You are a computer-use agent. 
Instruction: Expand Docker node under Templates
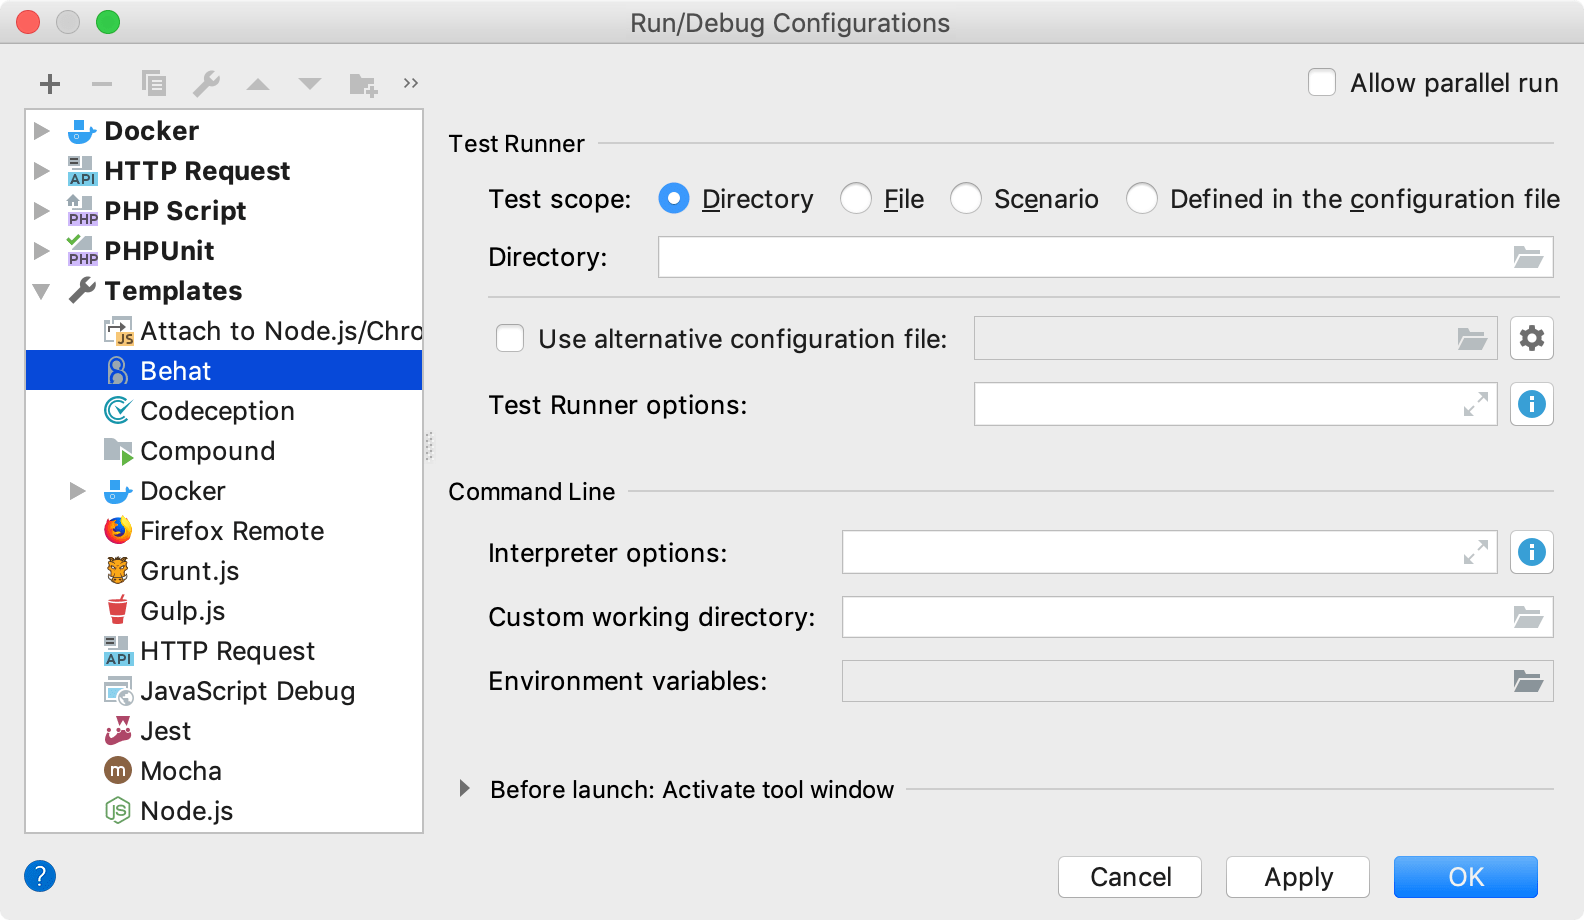tap(77, 491)
